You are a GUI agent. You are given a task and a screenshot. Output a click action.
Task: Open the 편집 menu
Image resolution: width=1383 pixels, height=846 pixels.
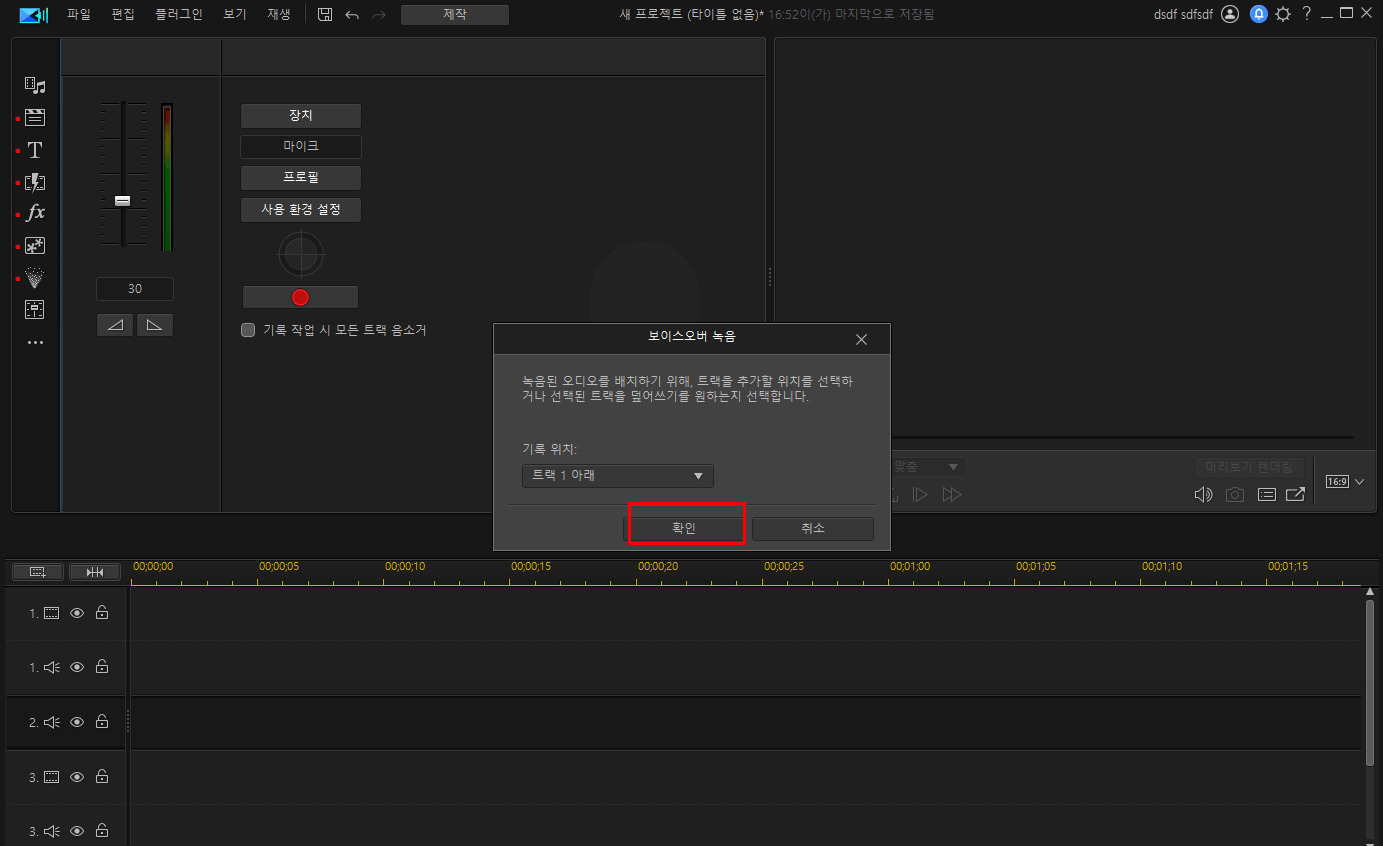pyautogui.click(x=123, y=15)
